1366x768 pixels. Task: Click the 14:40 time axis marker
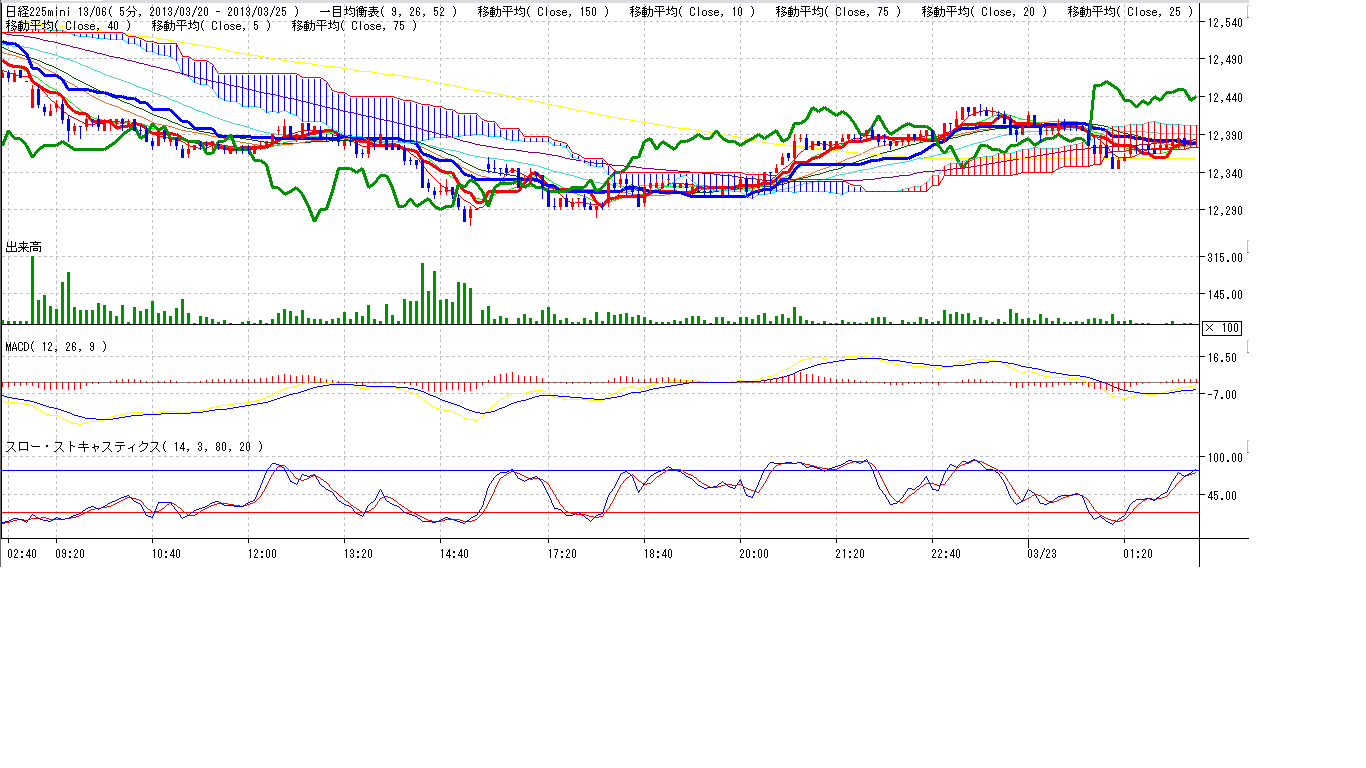(x=454, y=552)
